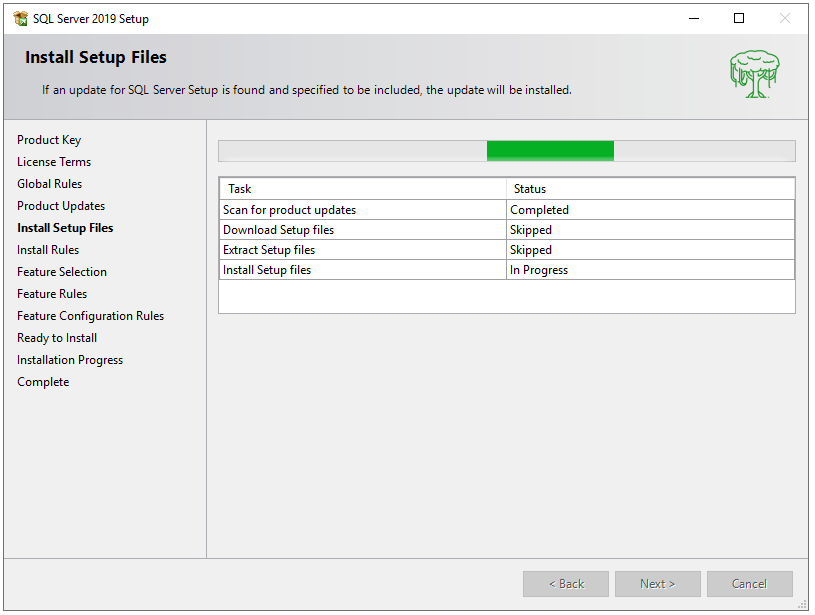Click the 'Completed' status cell
The height and width of the screenshot is (615, 815).
(651, 210)
